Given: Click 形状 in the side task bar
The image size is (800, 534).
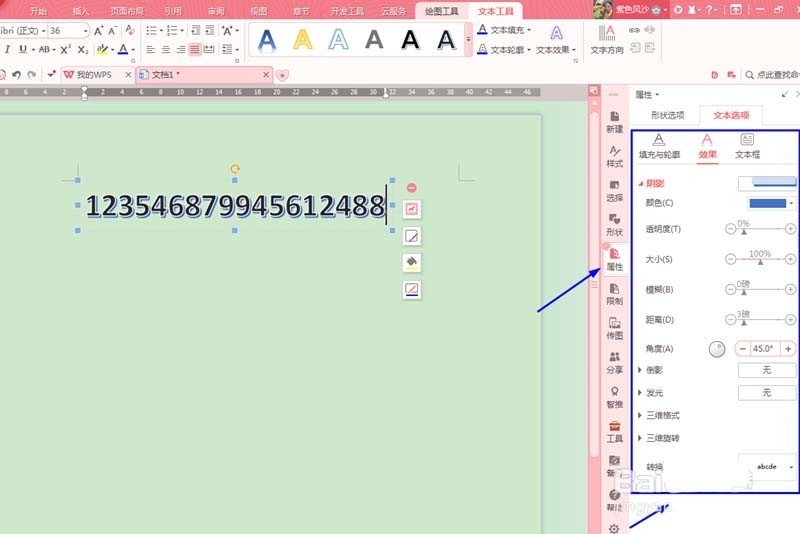Looking at the screenshot, I should pyautogui.click(x=614, y=225).
